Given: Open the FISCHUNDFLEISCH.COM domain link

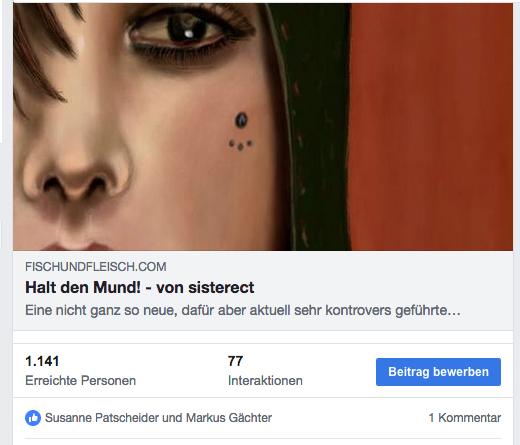Looking at the screenshot, I should (x=96, y=267).
